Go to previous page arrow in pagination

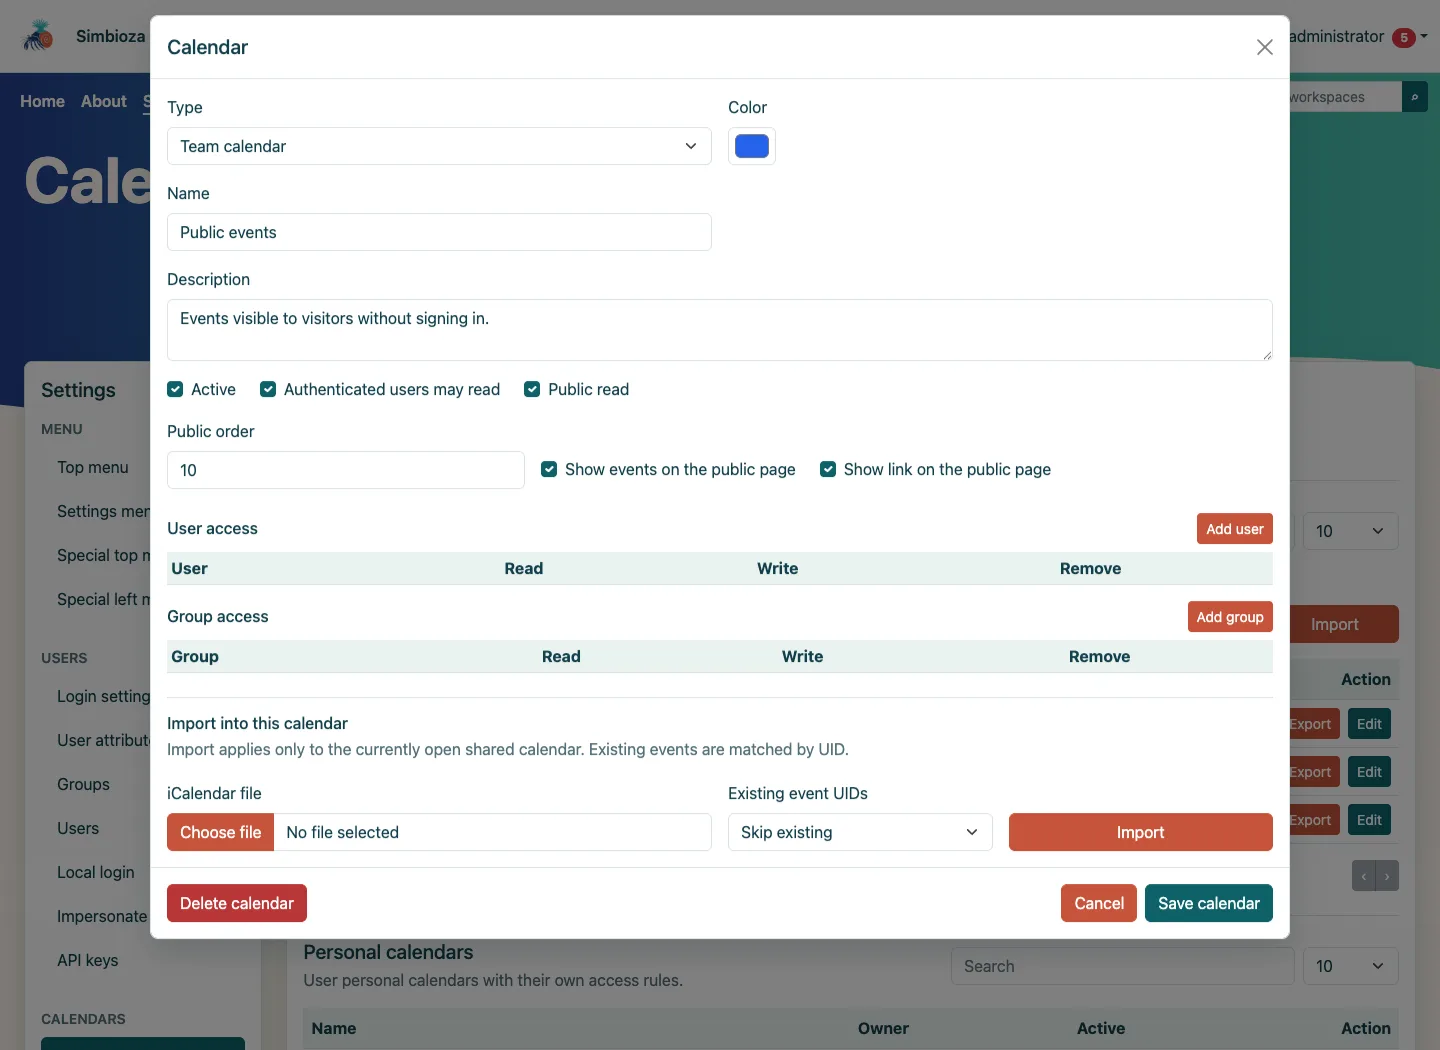point(1364,876)
